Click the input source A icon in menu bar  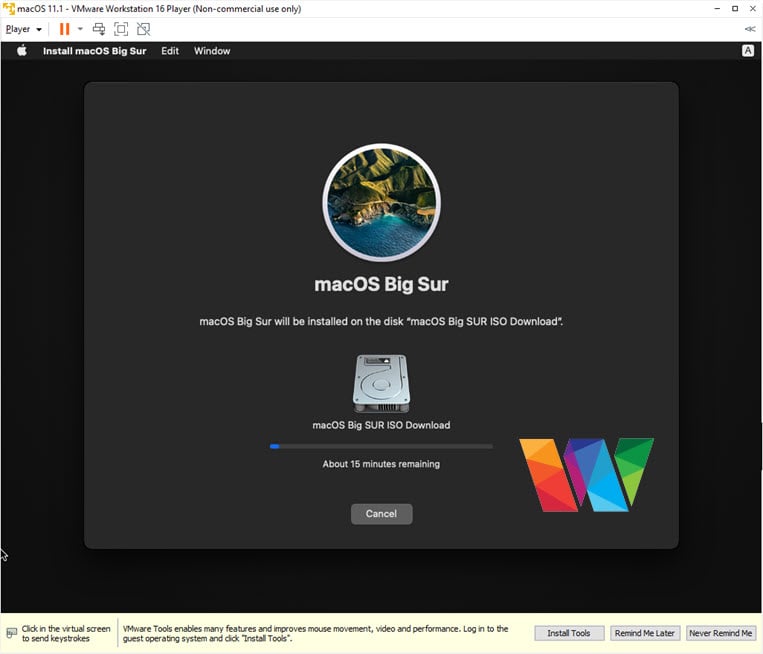coord(748,51)
